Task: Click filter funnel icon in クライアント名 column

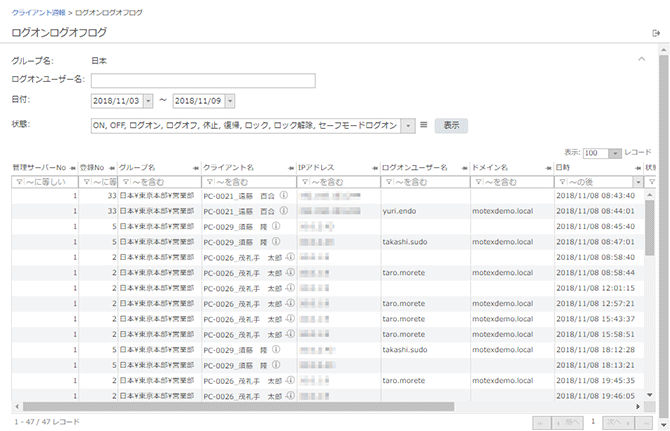Action: [209, 182]
